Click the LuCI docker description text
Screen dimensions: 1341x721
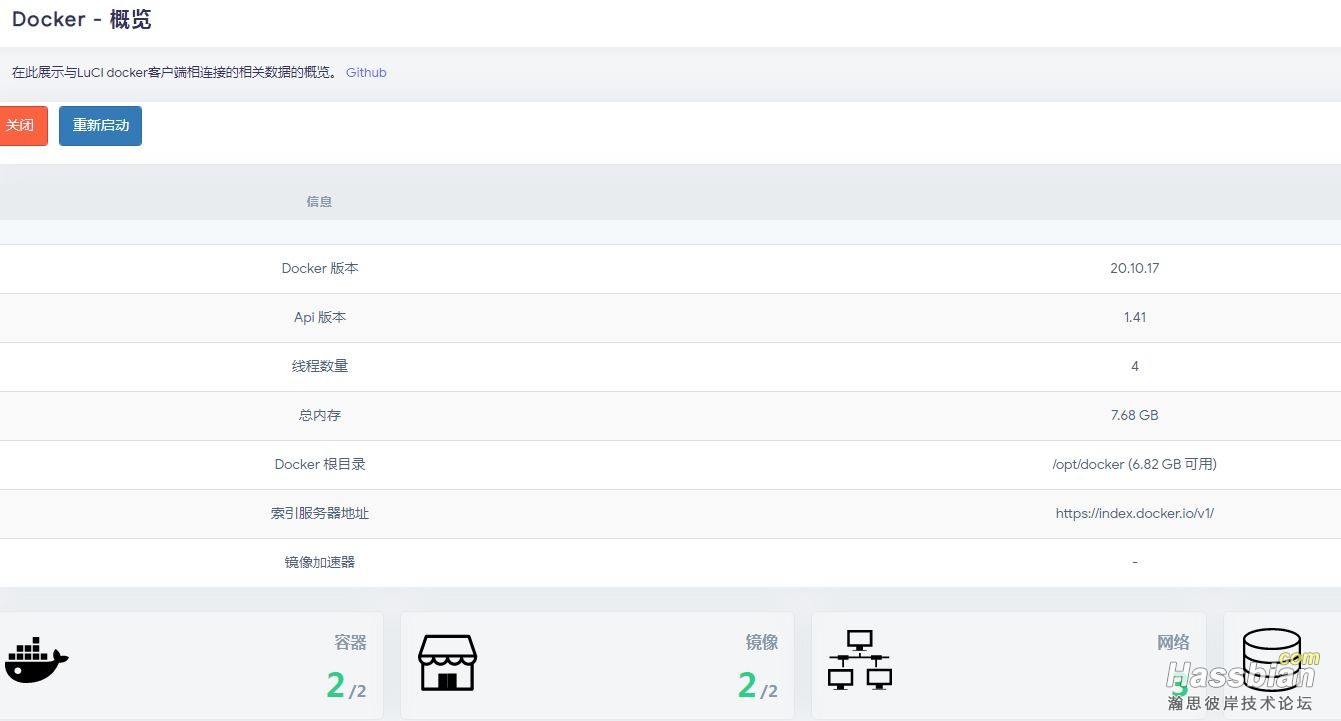coord(174,73)
